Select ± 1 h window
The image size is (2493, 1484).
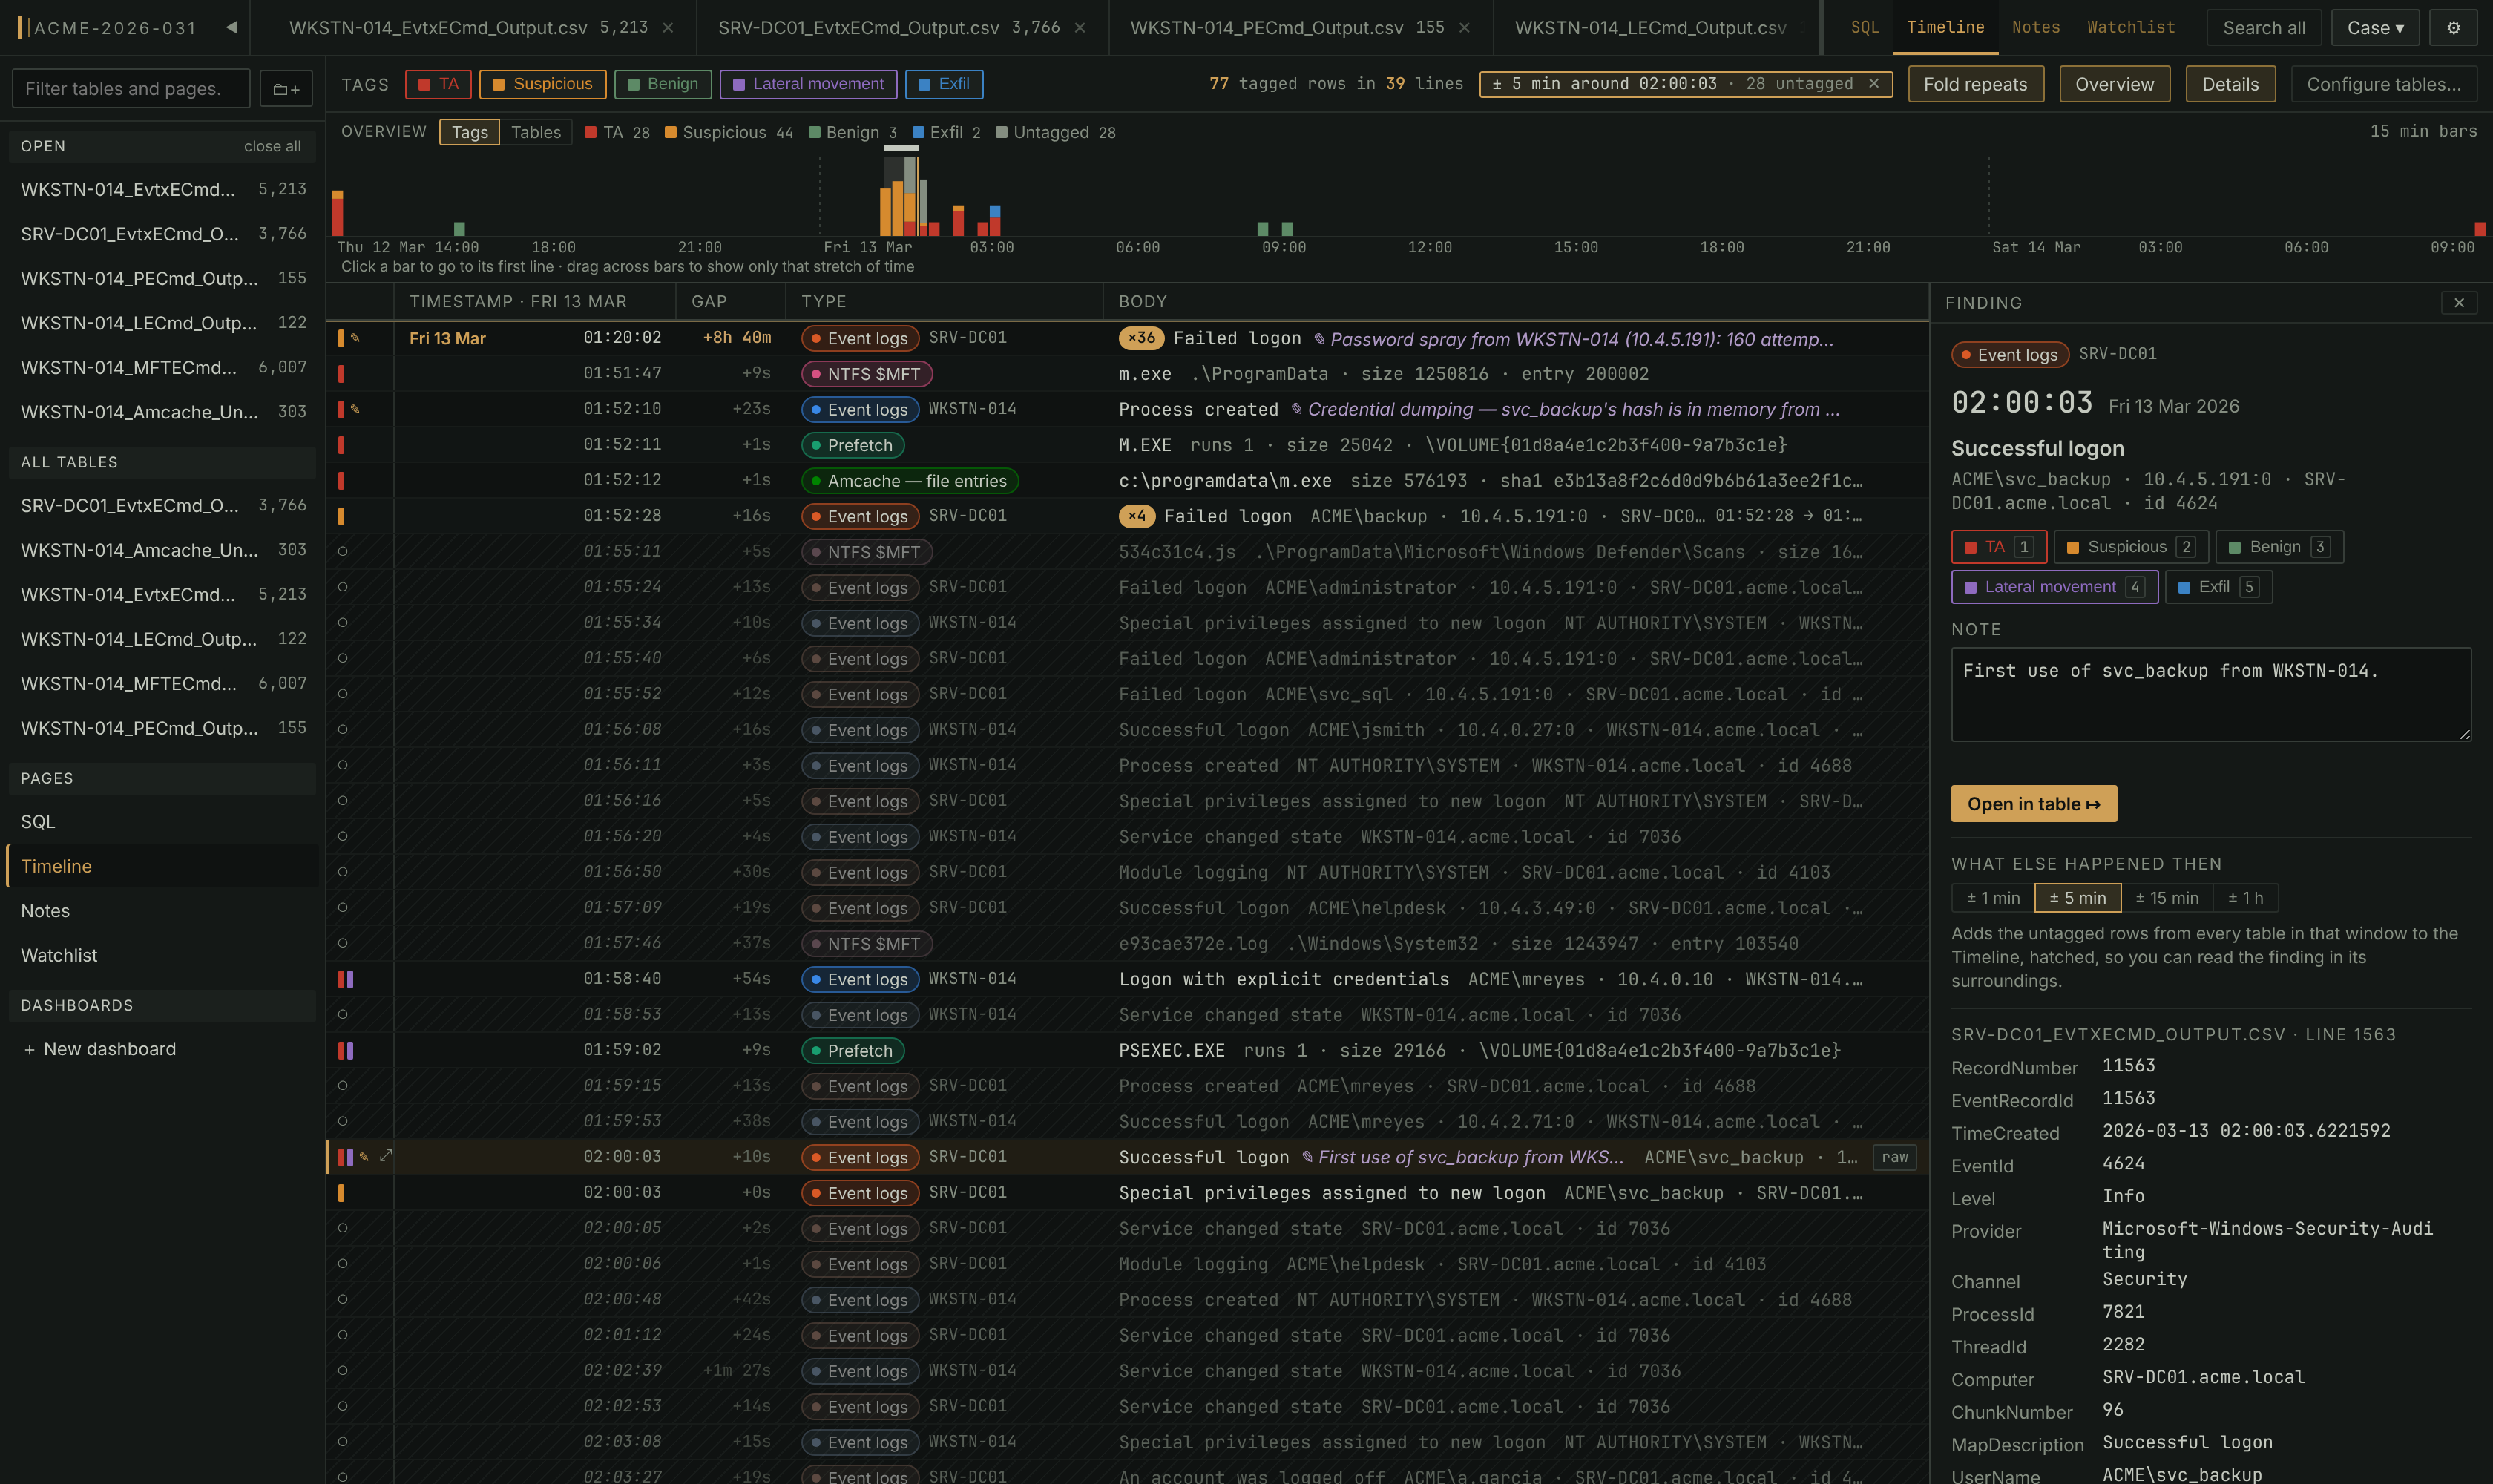(x=2245, y=898)
